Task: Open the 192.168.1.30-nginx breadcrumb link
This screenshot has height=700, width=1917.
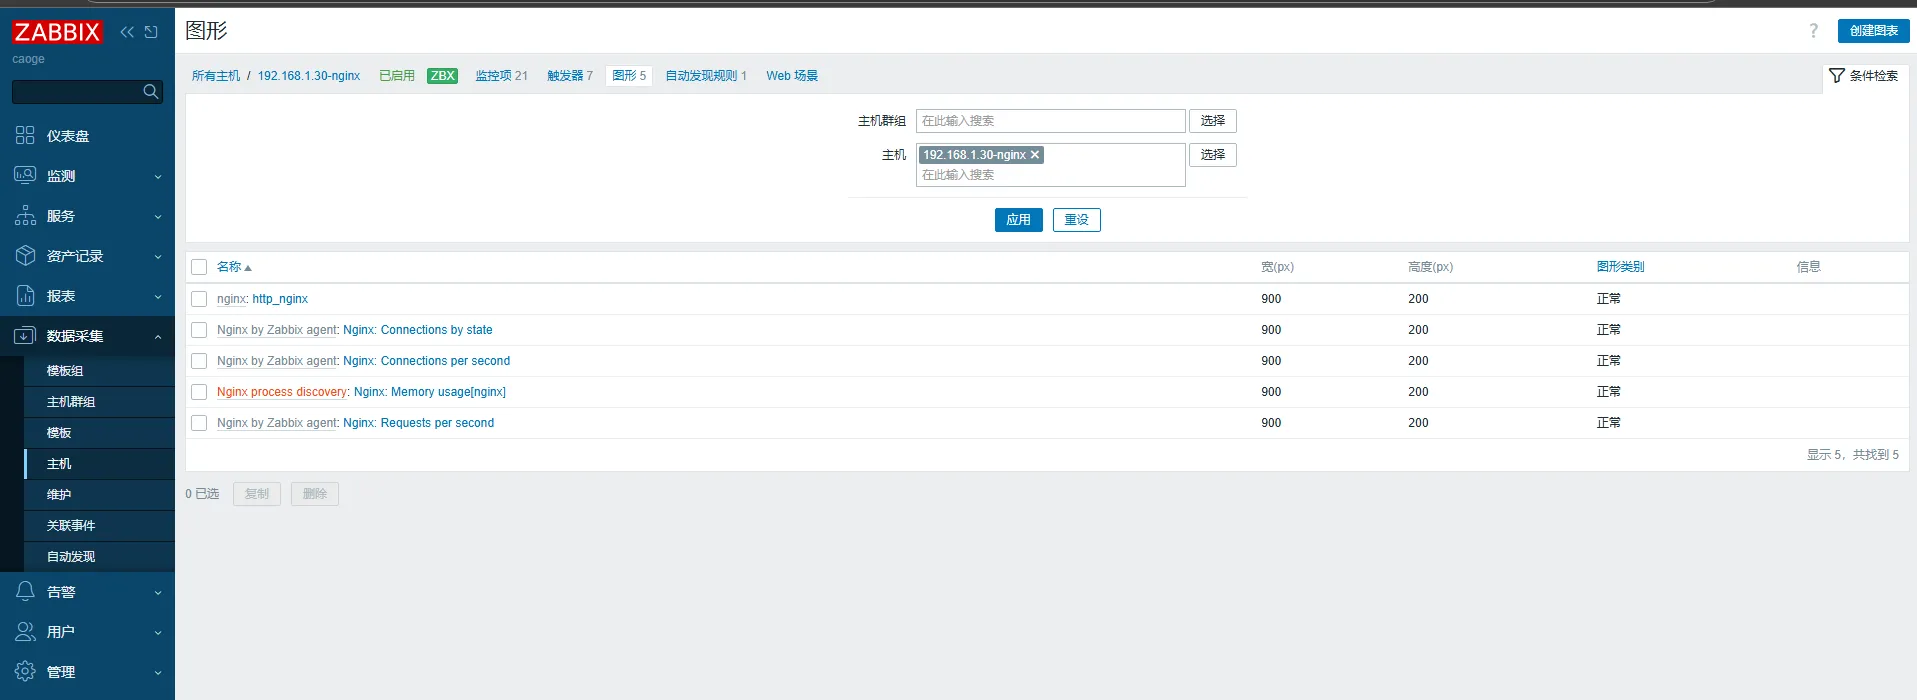Action: 309,76
